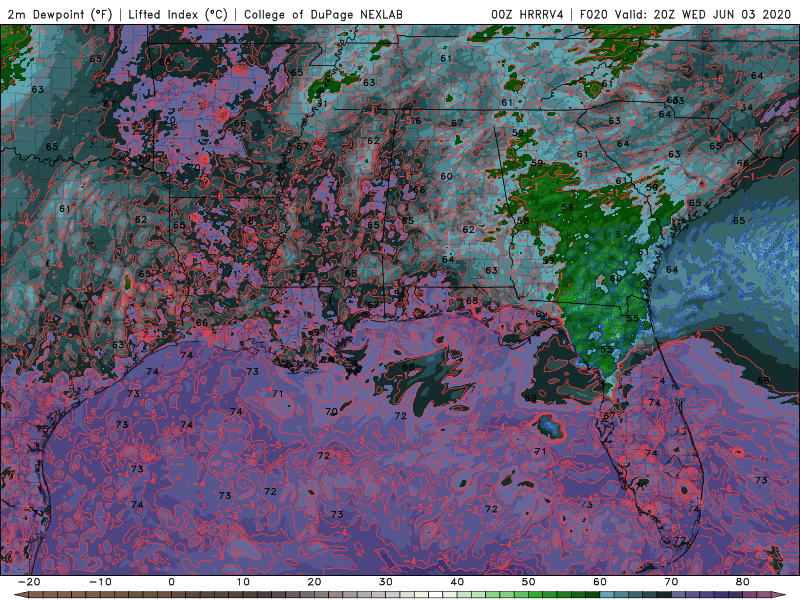Viewport: 800px width, 600px height.
Task: Click the '70' color bar label
Action: click(x=671, y=582)
